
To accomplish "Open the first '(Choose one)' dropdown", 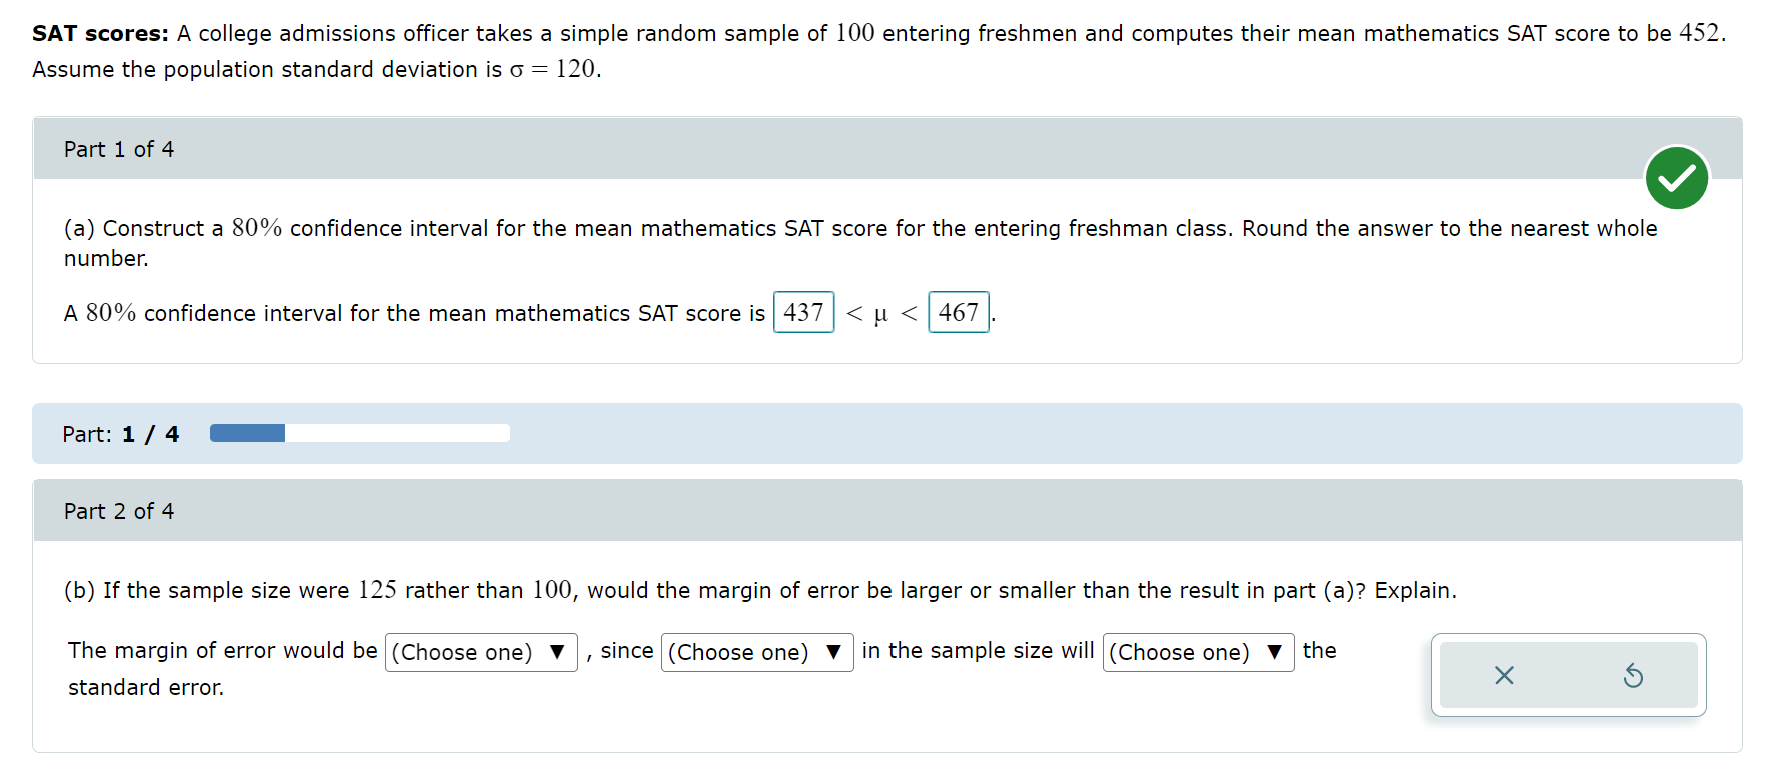I will point(480,652).
